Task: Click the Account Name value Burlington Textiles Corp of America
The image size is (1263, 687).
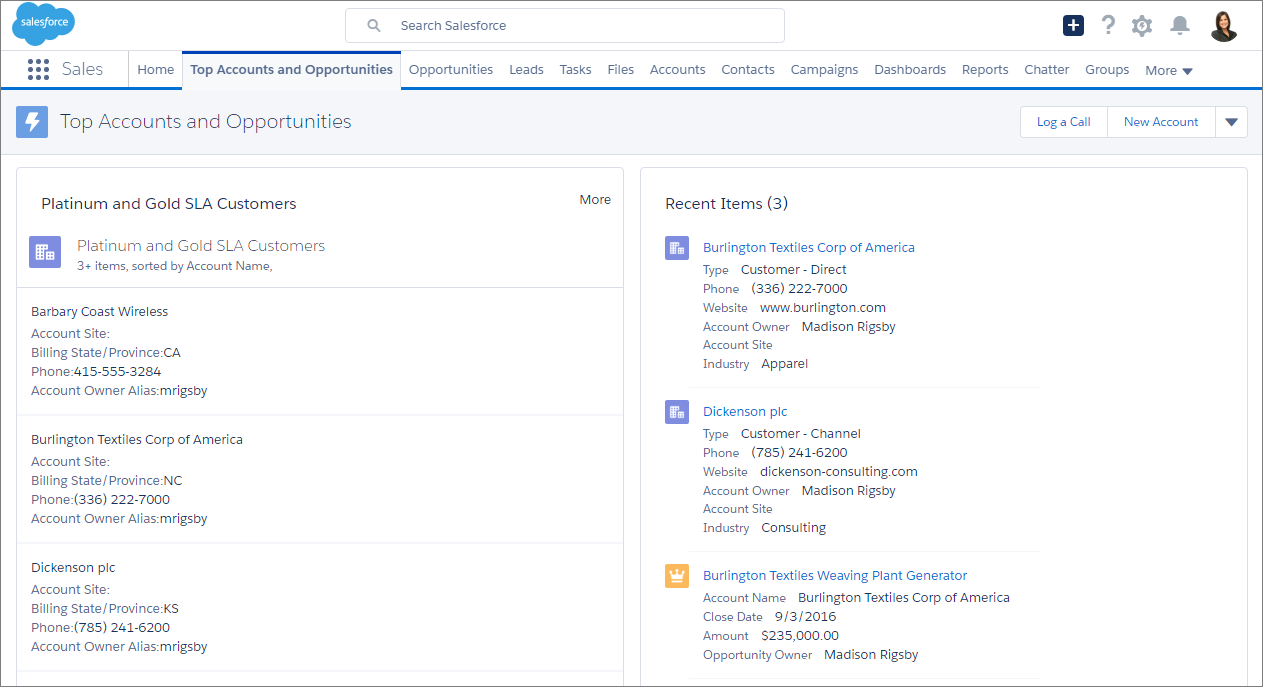Action: click(x=904, y=598)
